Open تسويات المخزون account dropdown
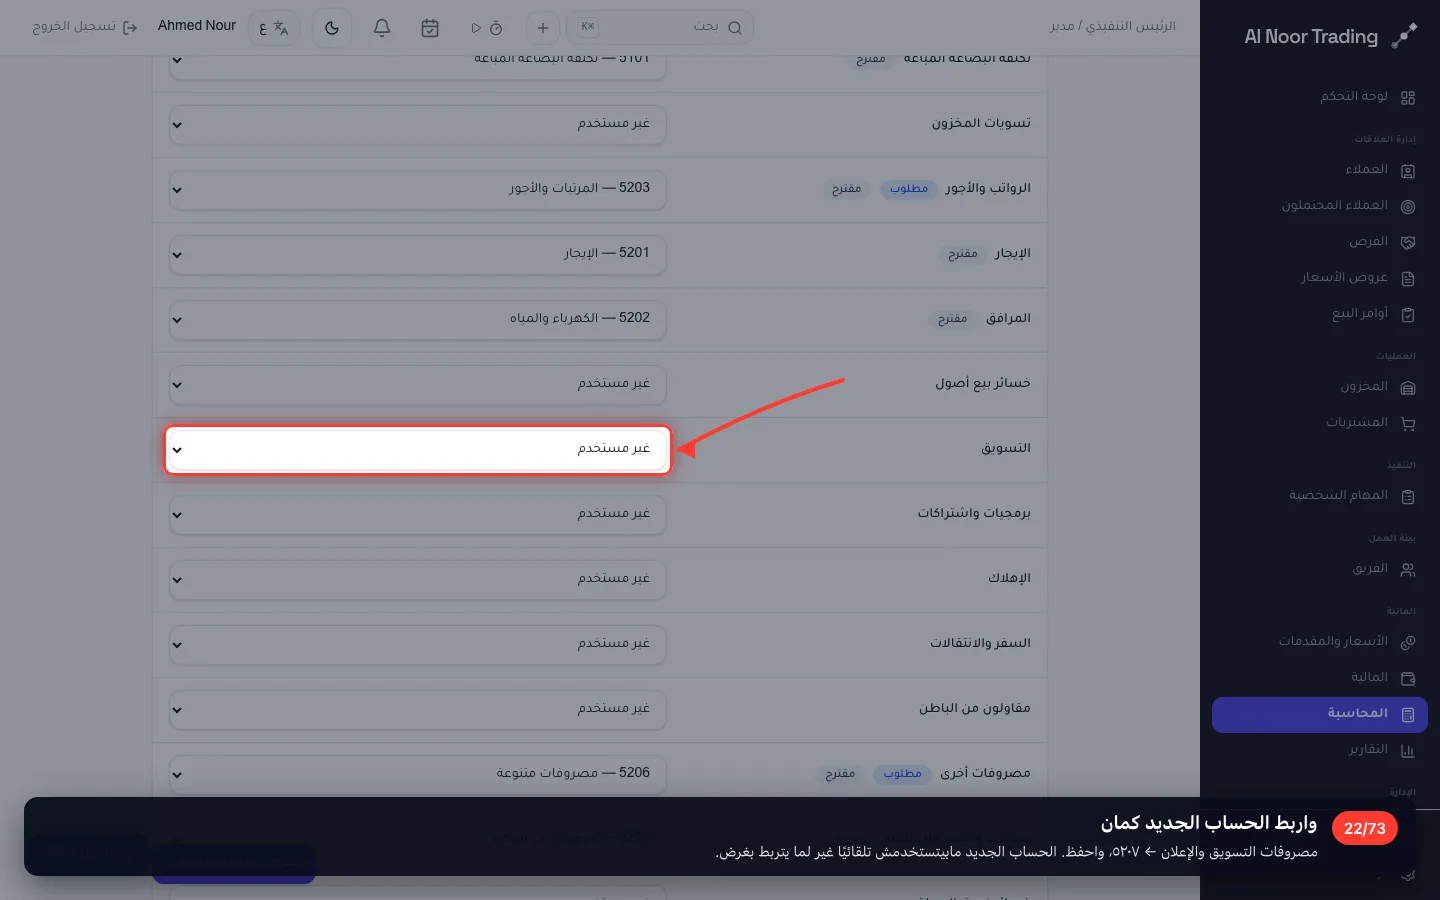Image resolution: width=1440 pixels, height=900 pixels. tap(418, 125)
